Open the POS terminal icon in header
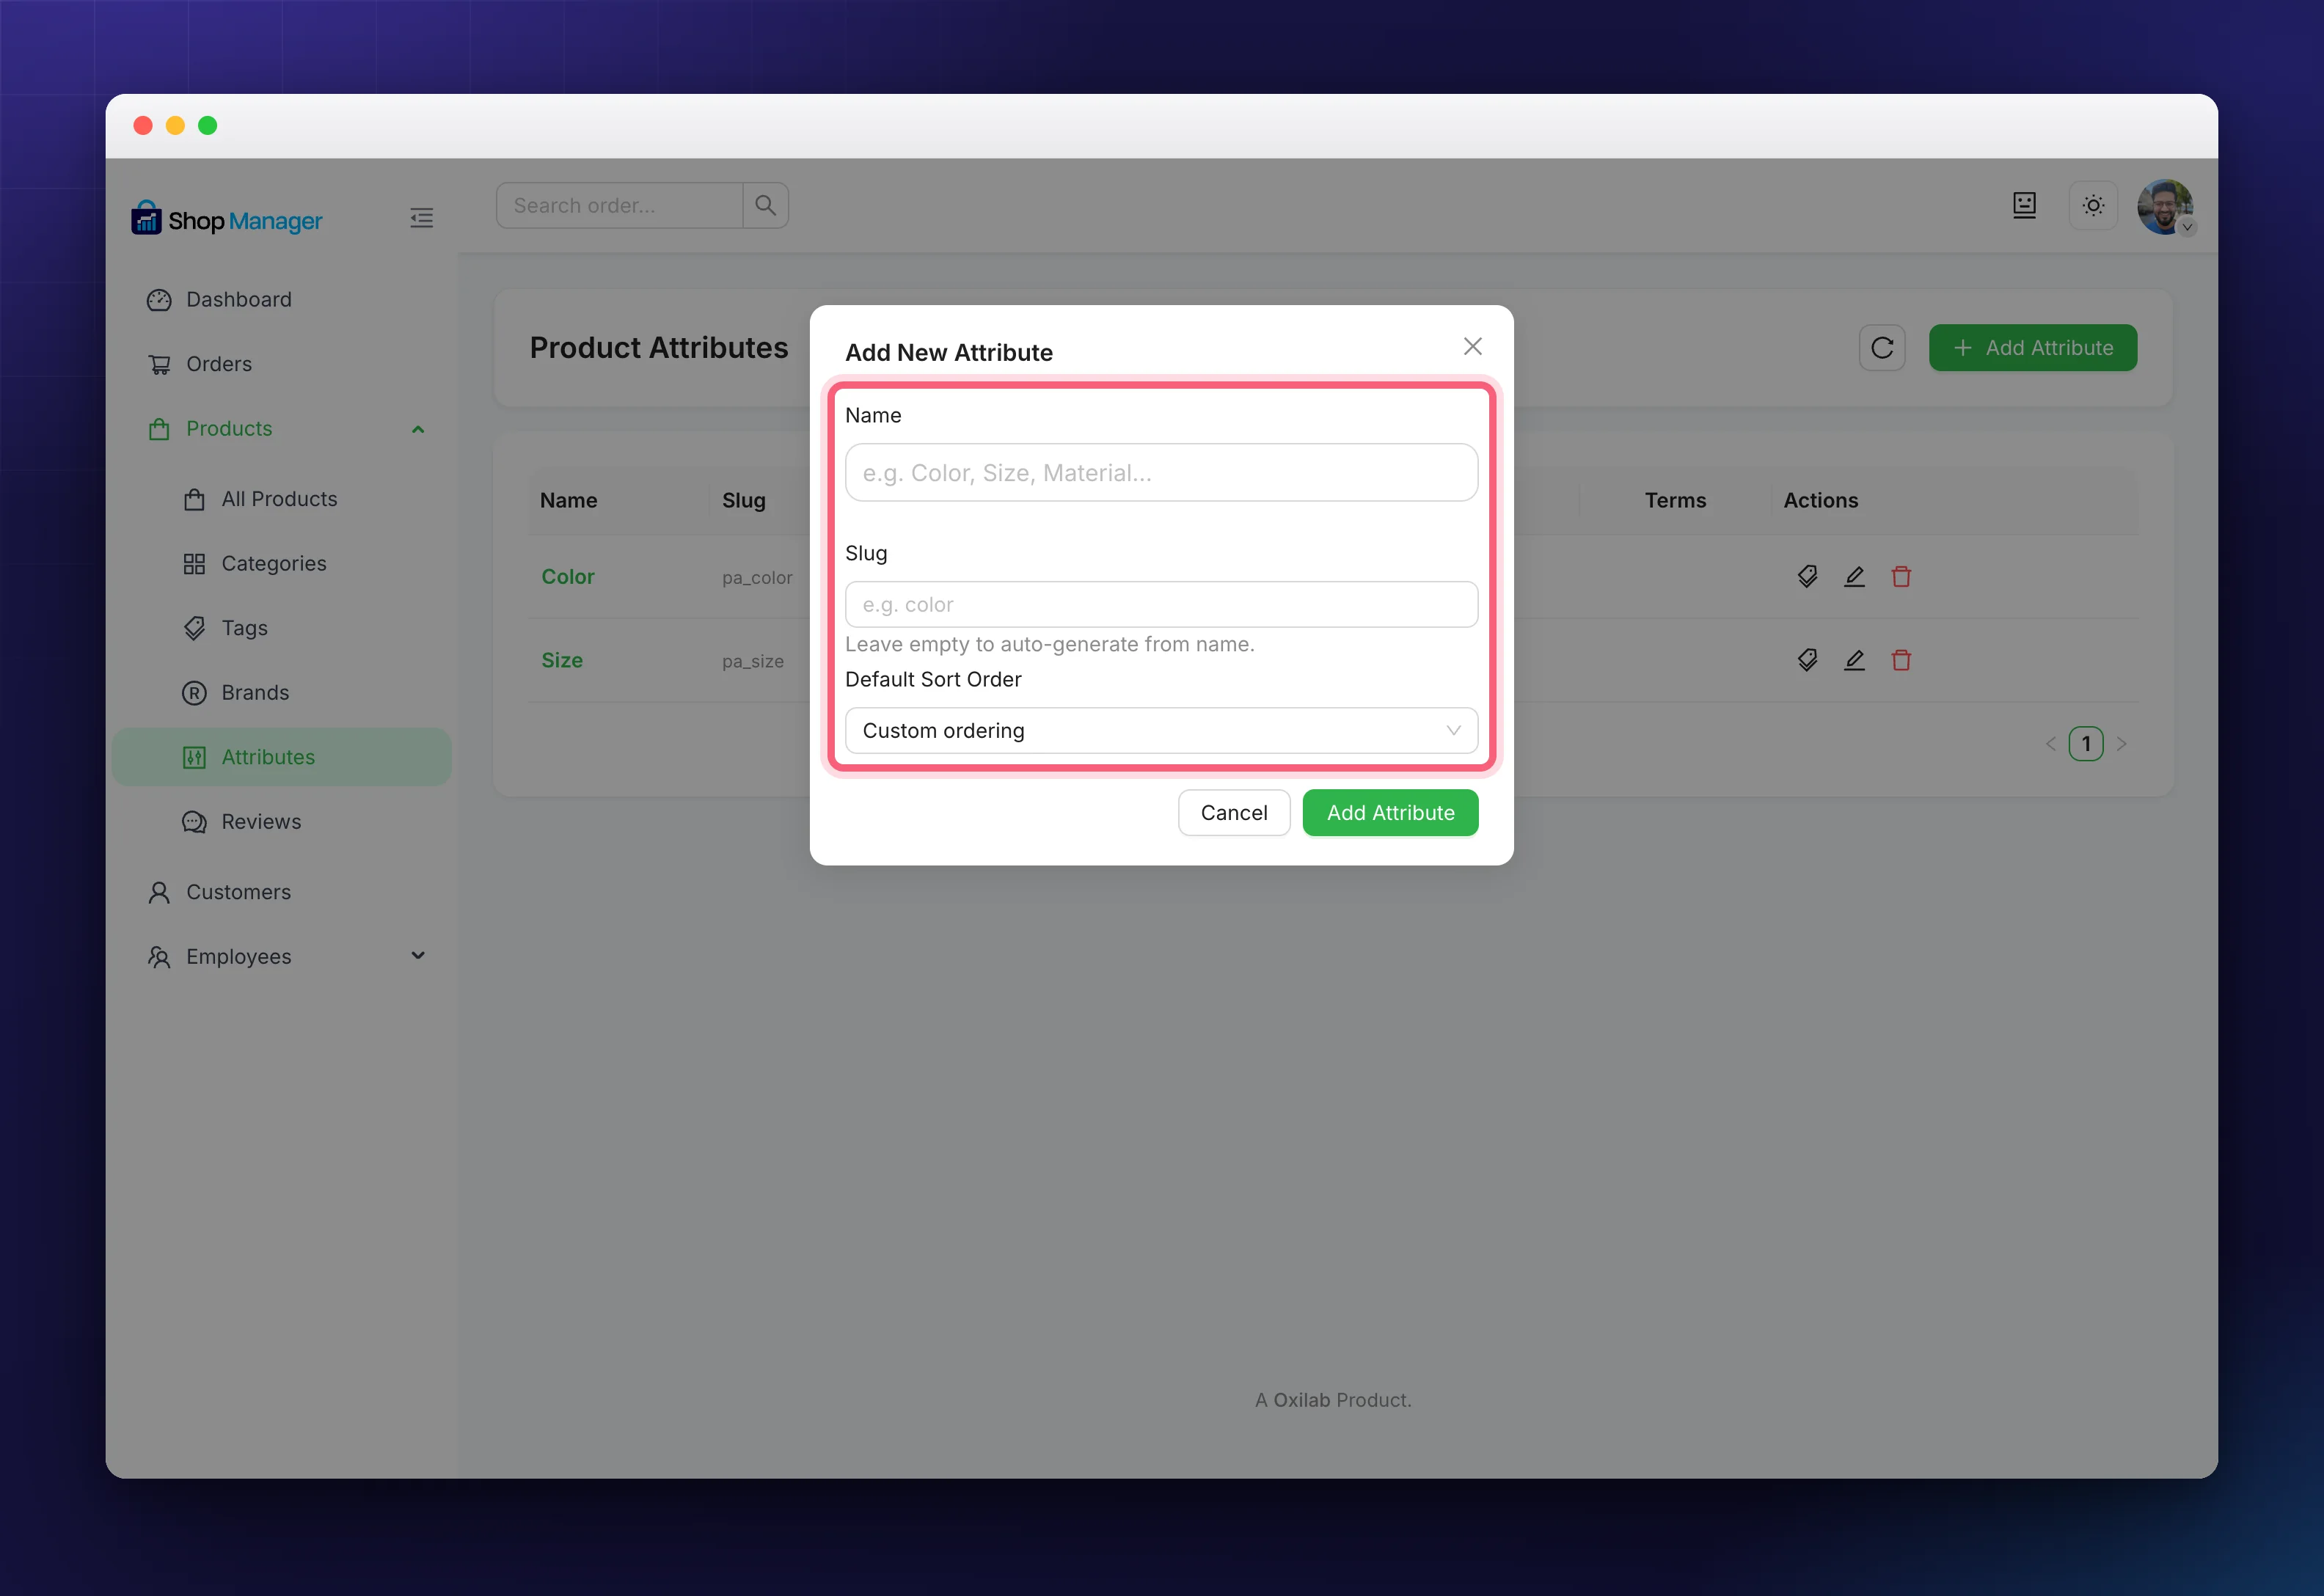The height and width of the screenshot is (1596, 2324). (x=2024, y=205)
